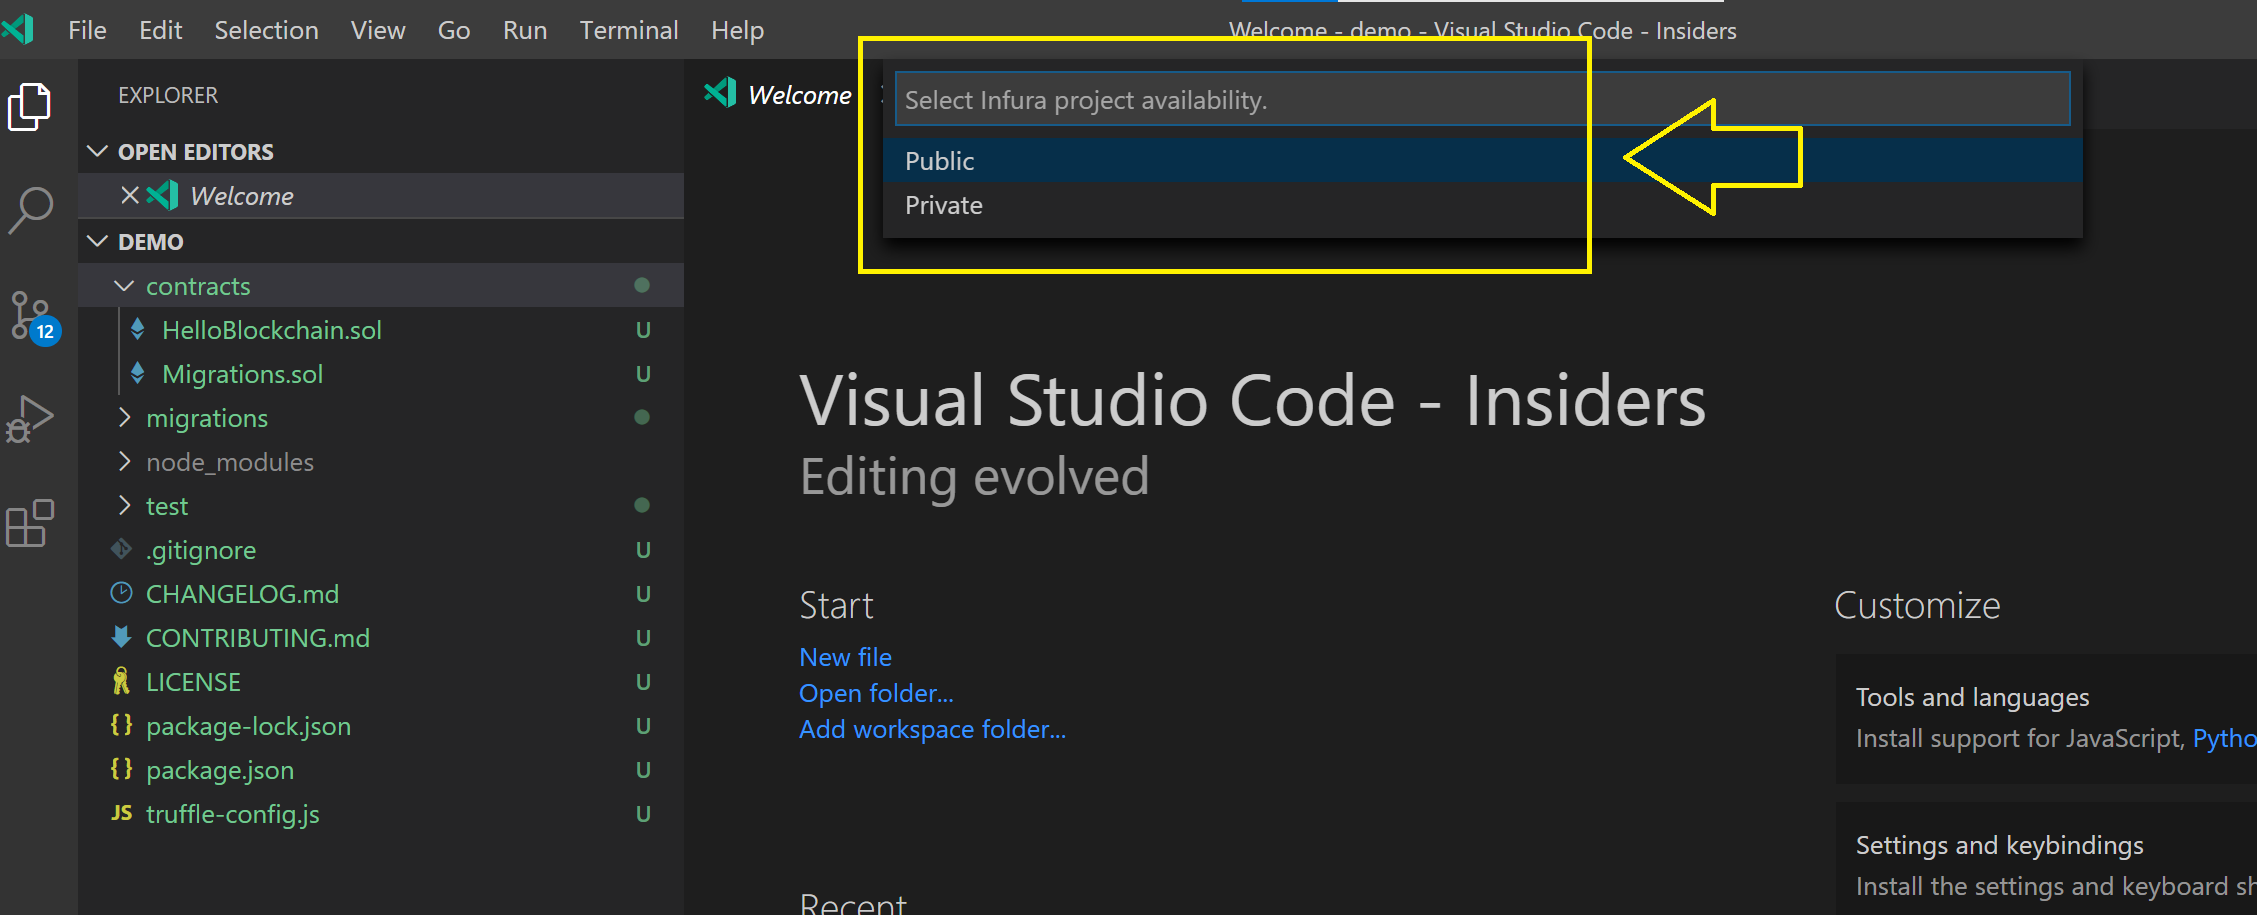Open the Terminal menu
Screen dimensions: 2257x915
629,30
